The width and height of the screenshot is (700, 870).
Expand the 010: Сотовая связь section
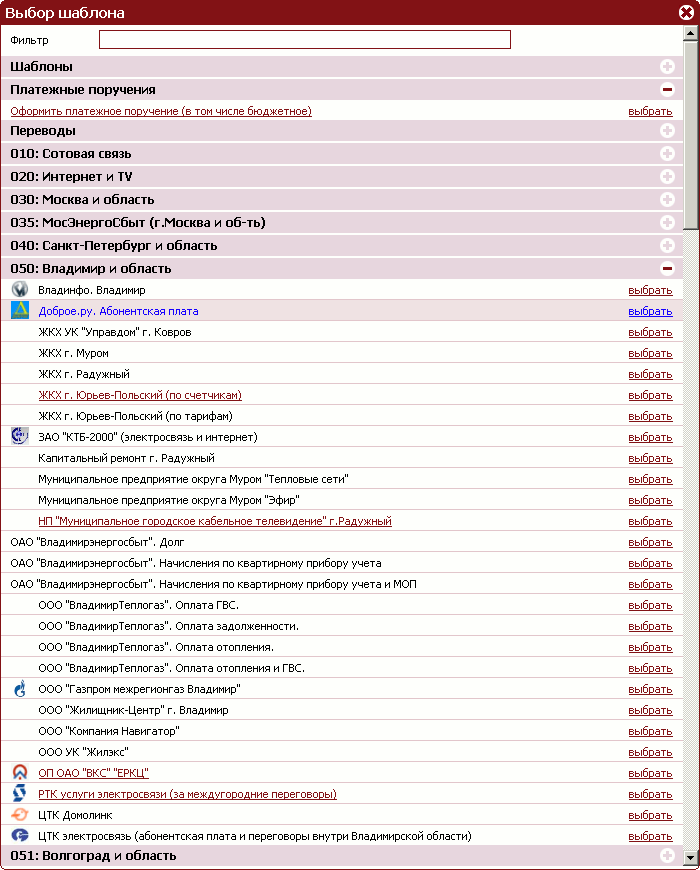click(x=667, y=153)
